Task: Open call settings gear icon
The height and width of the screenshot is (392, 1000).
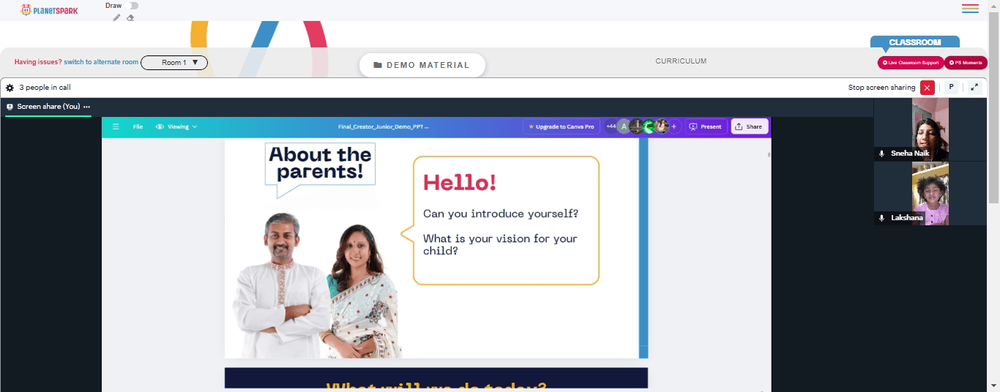Action: coord(10,88)
